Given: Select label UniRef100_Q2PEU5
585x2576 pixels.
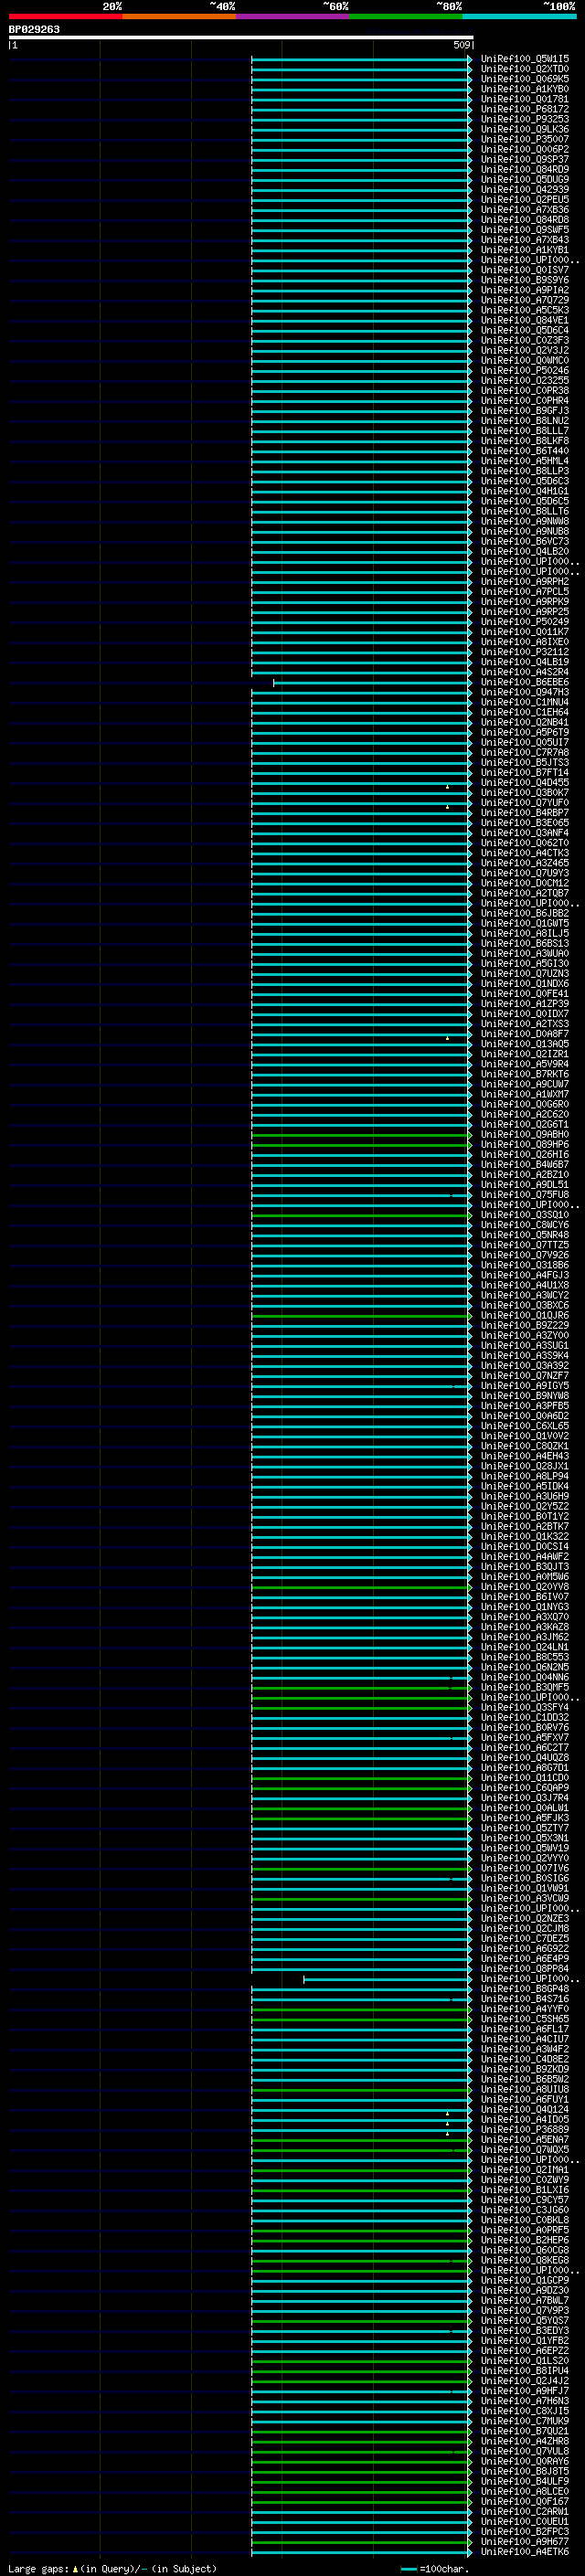Looking at the screenshot, I should coord(525,199).
